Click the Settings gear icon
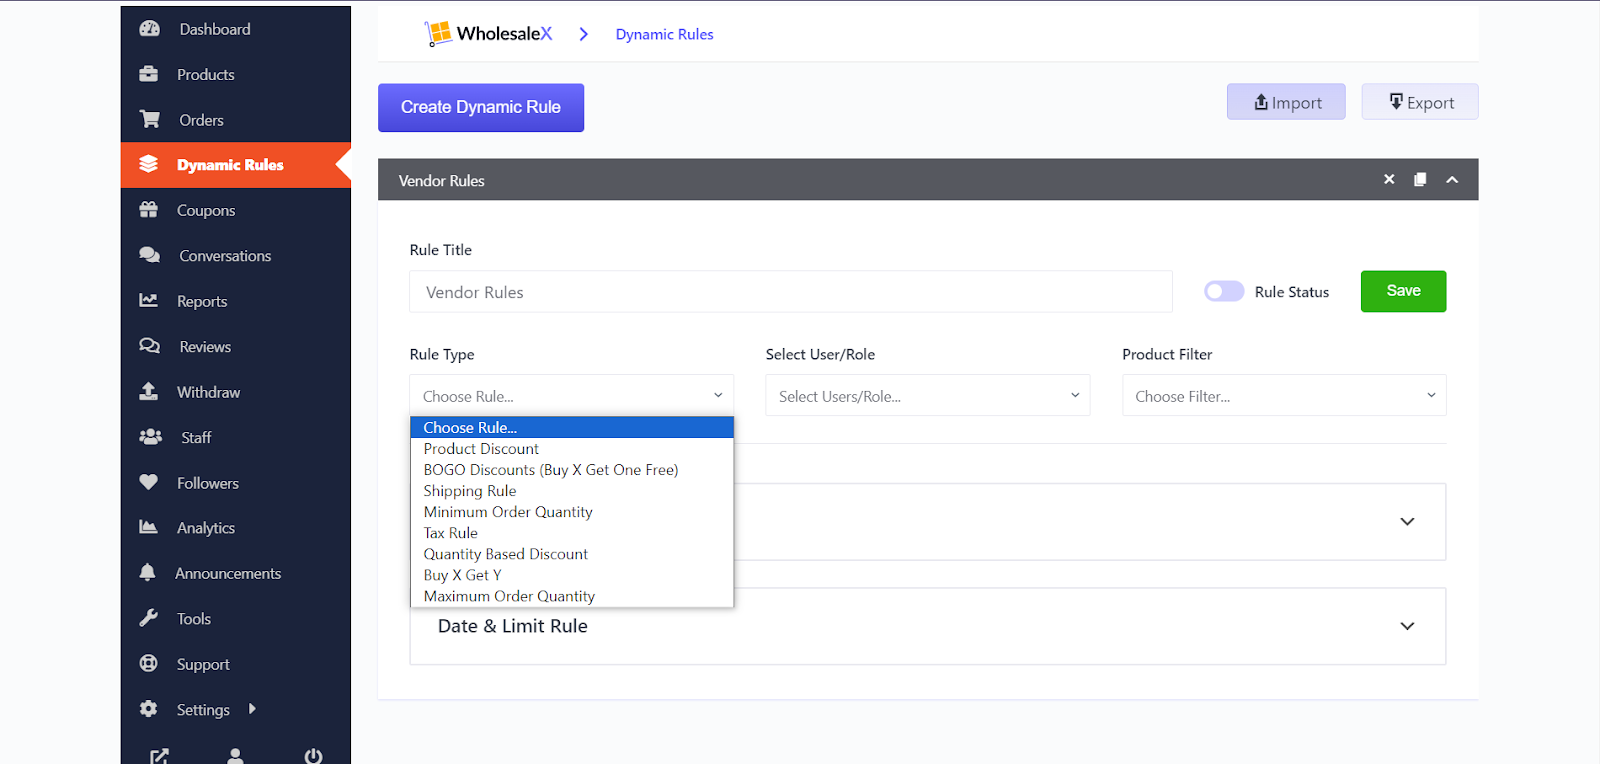The height and width of the screenshot is (764, 1600). 149,708
